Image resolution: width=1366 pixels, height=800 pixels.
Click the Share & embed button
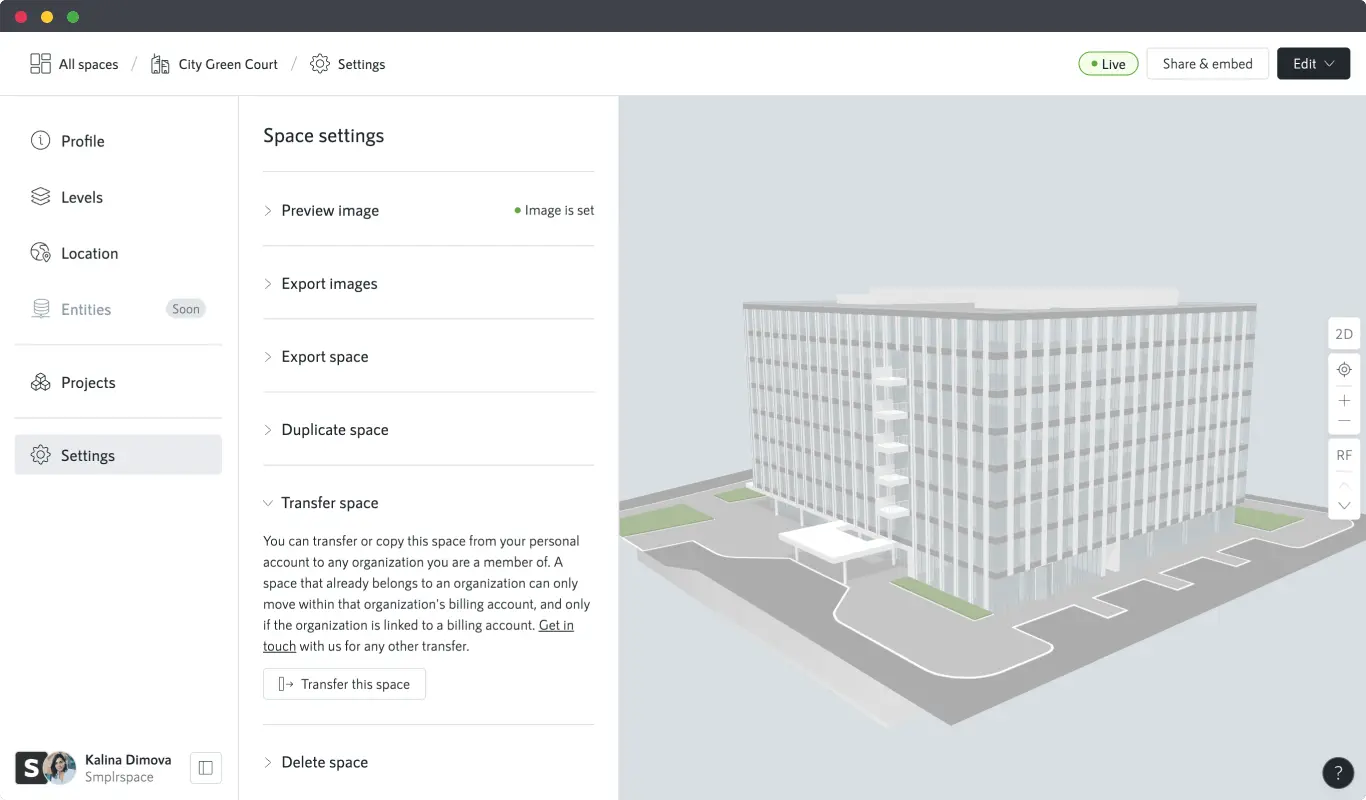point(1207,64)
